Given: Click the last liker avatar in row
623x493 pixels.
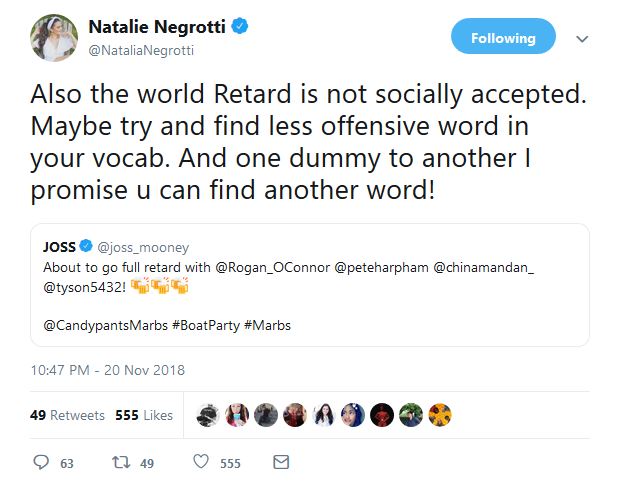Looking at the screenshot, I should (440, 415).
